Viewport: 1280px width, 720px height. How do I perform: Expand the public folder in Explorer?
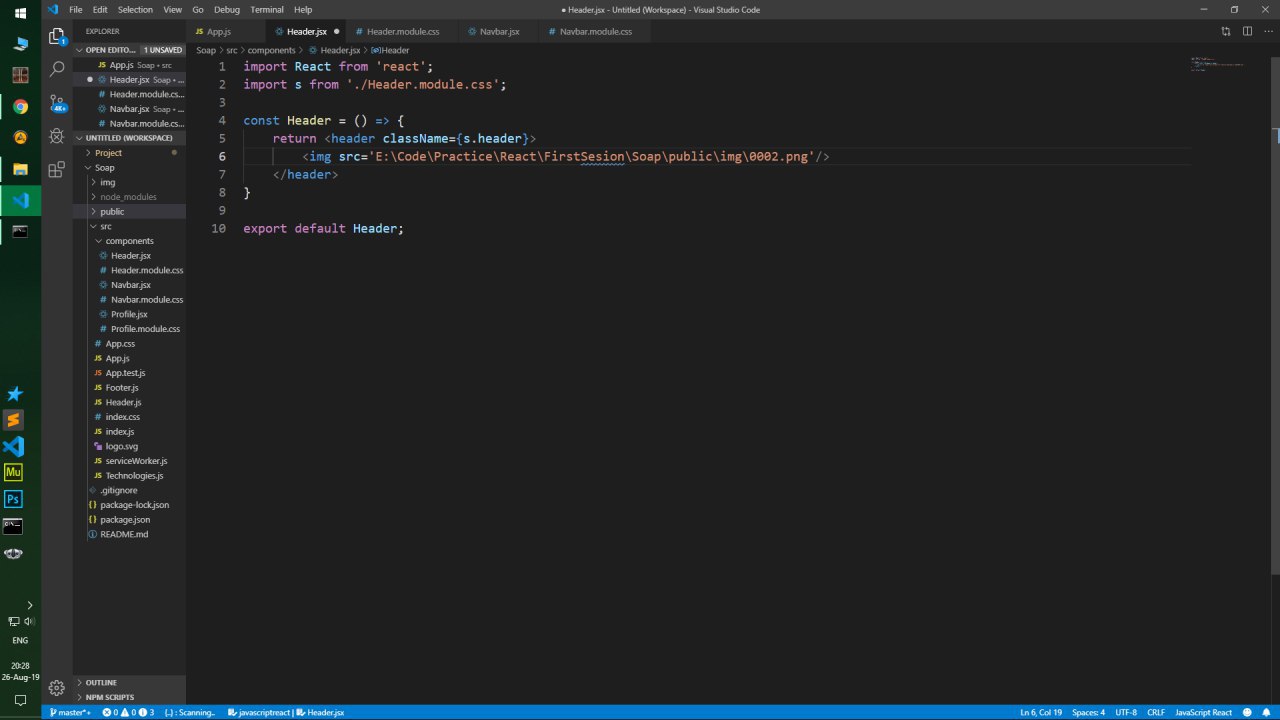[x=112, y=212]
